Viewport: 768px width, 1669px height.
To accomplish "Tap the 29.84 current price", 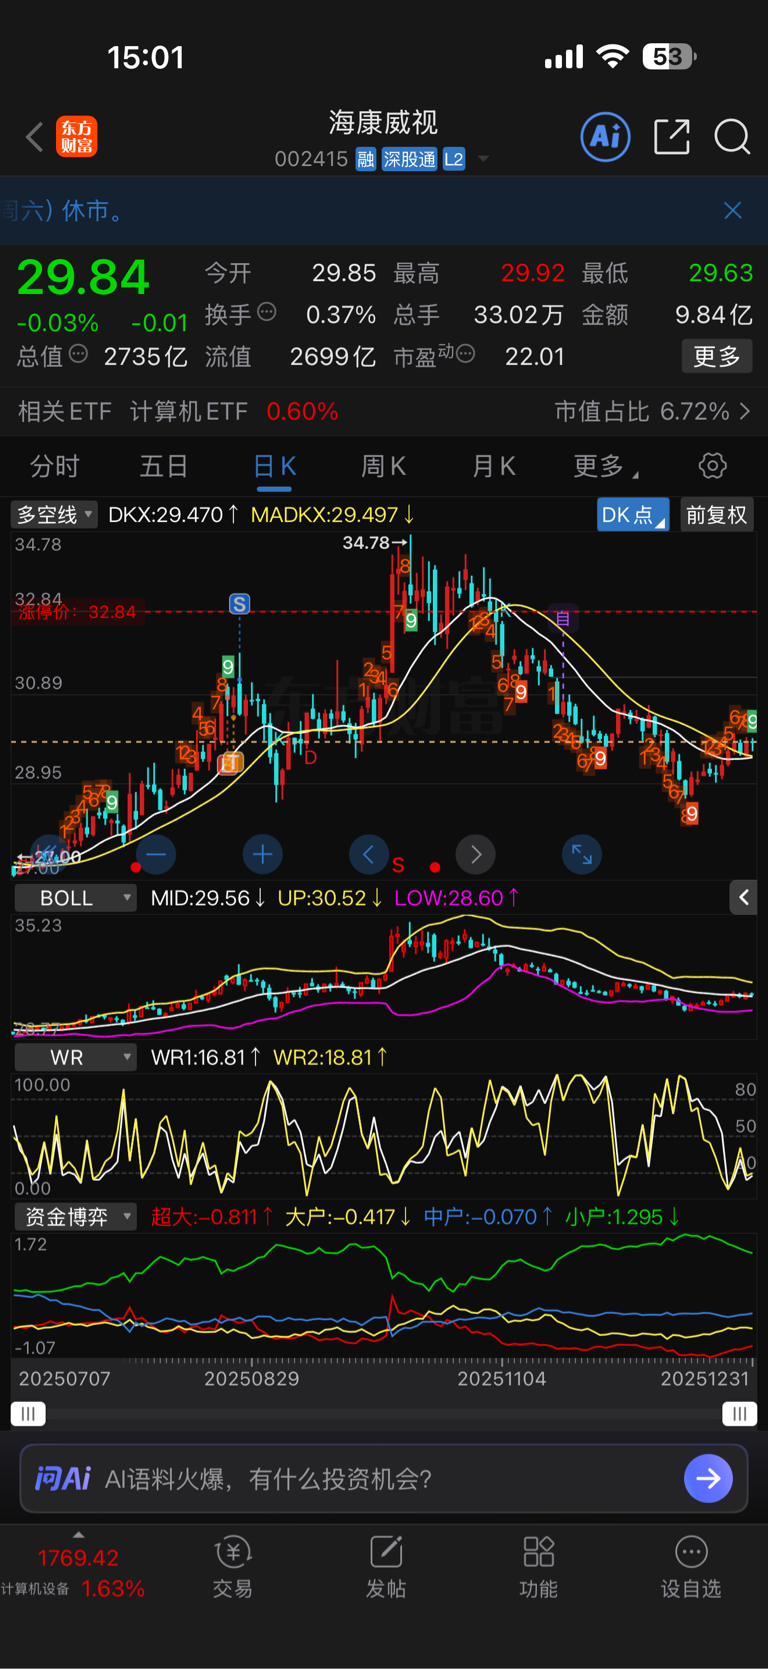I will (83, 277).
